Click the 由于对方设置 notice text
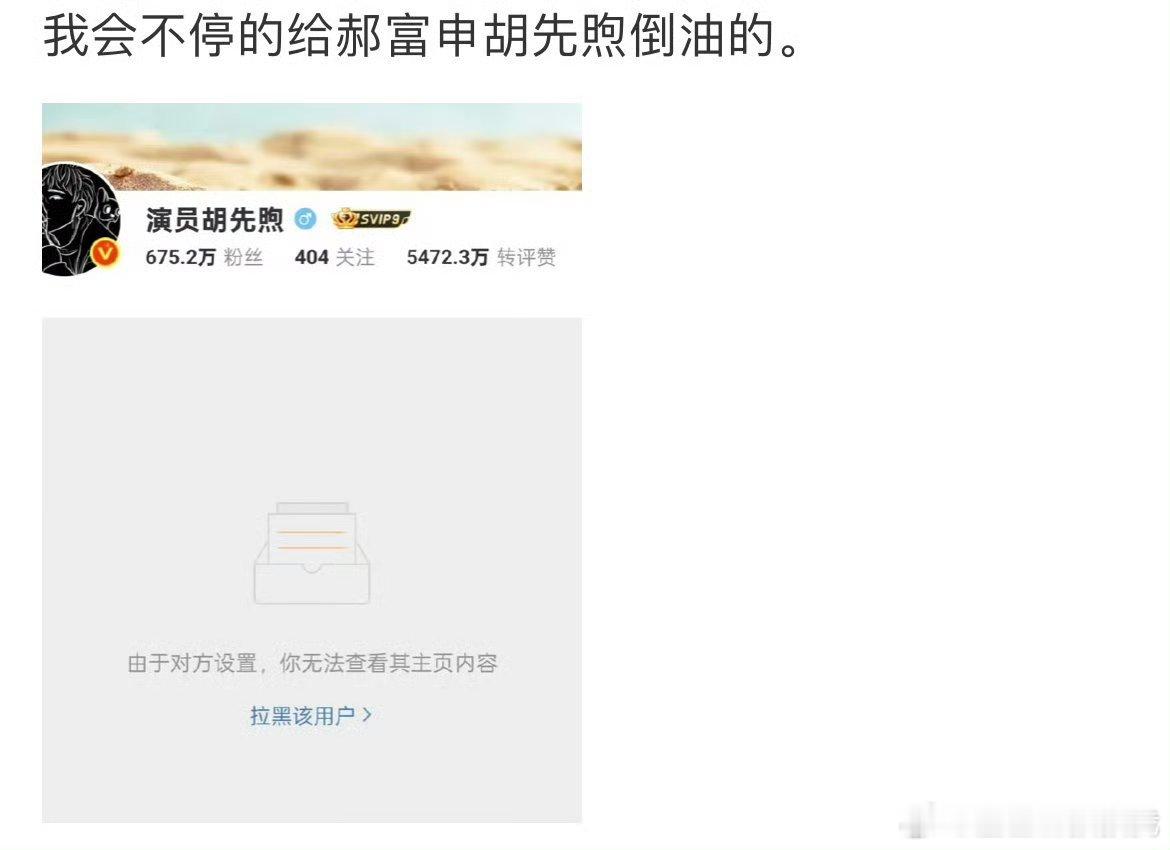Screen dimensions: 1170x850 pyautogui.click(x=313, y=663)
